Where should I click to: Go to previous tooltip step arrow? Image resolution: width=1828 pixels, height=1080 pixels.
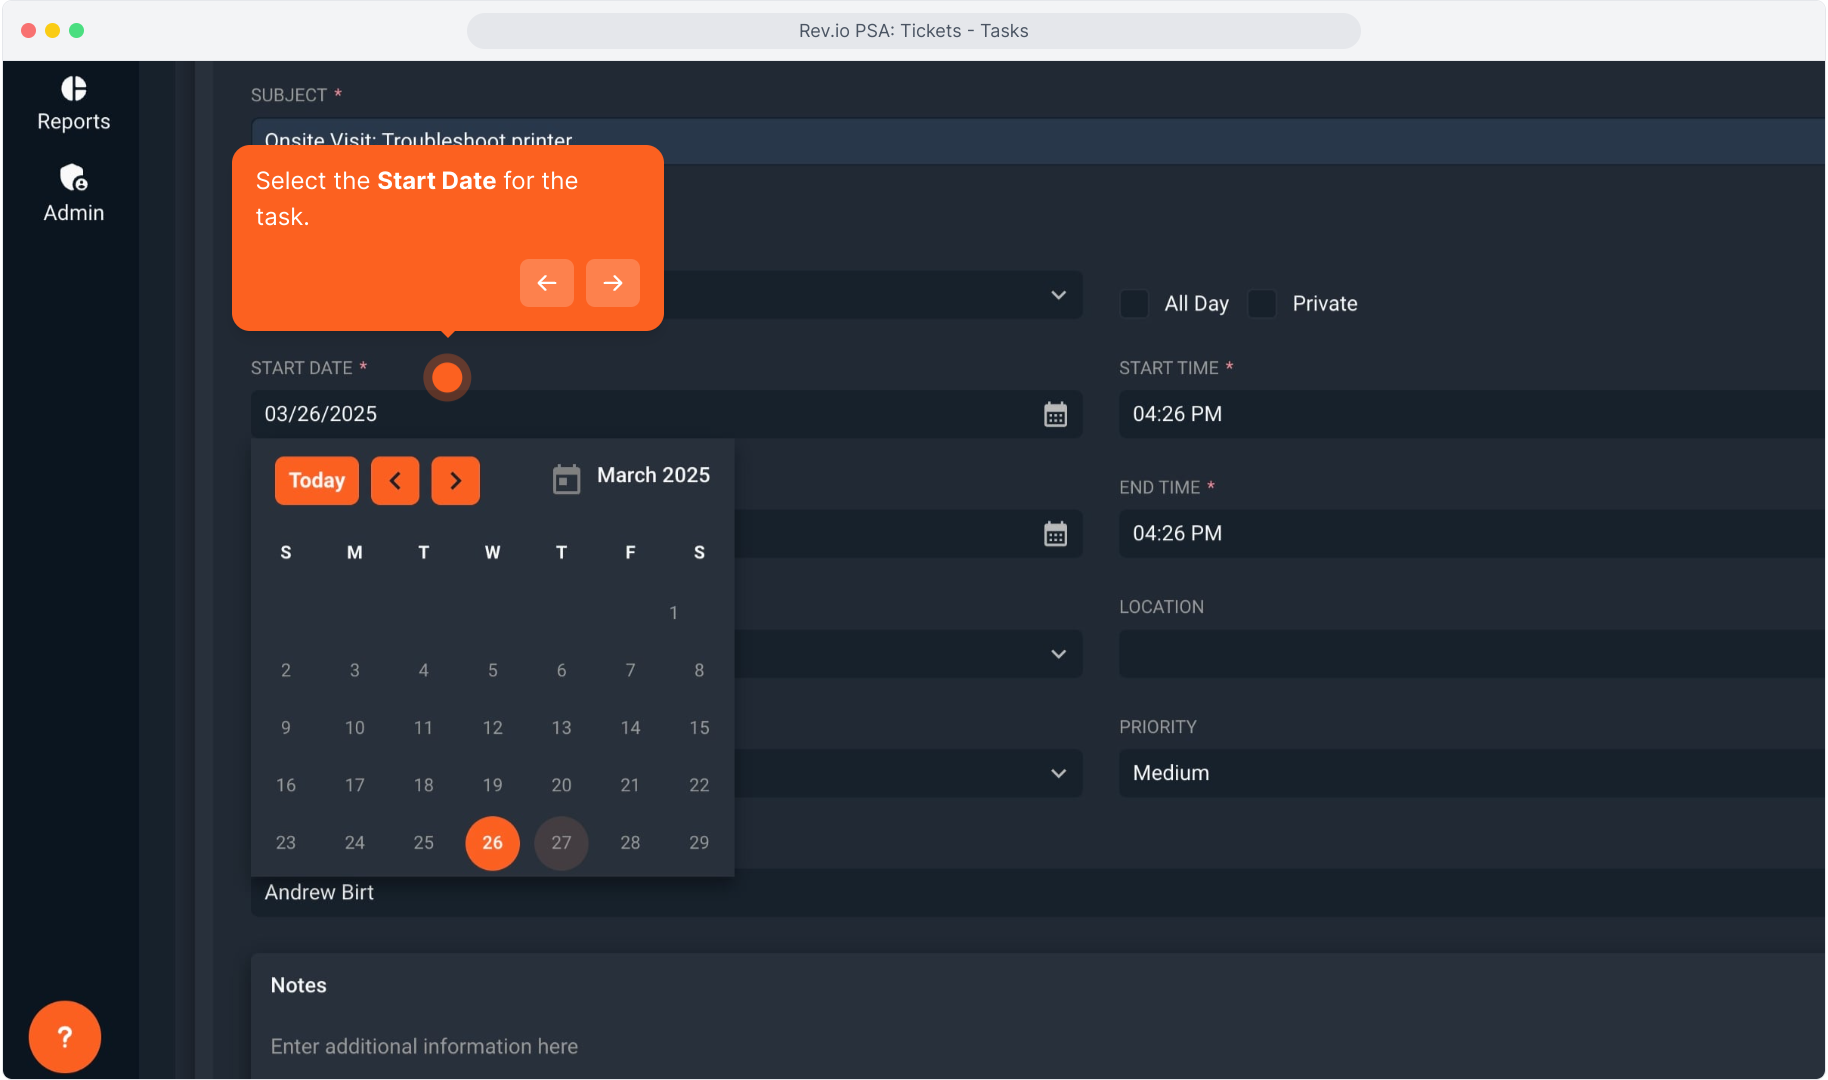pyautogui.click(x=546, y=283)
